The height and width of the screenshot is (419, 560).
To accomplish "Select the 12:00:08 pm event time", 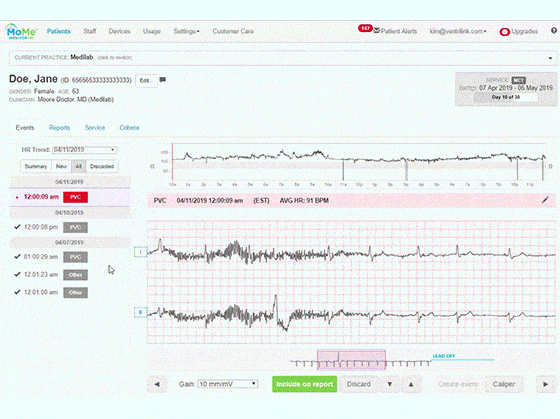I will click(41, 227).
